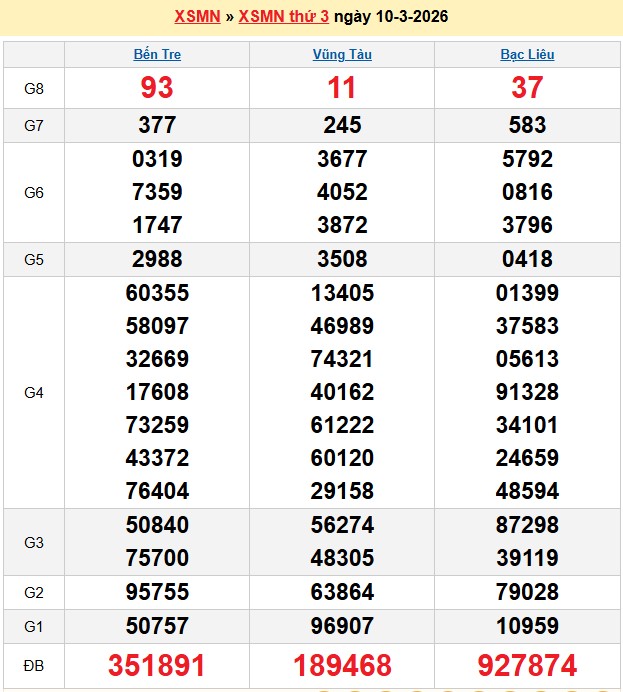Screen dimensions: 623x692
Task: Select the G4 number 74321
Action: [342, 359]
